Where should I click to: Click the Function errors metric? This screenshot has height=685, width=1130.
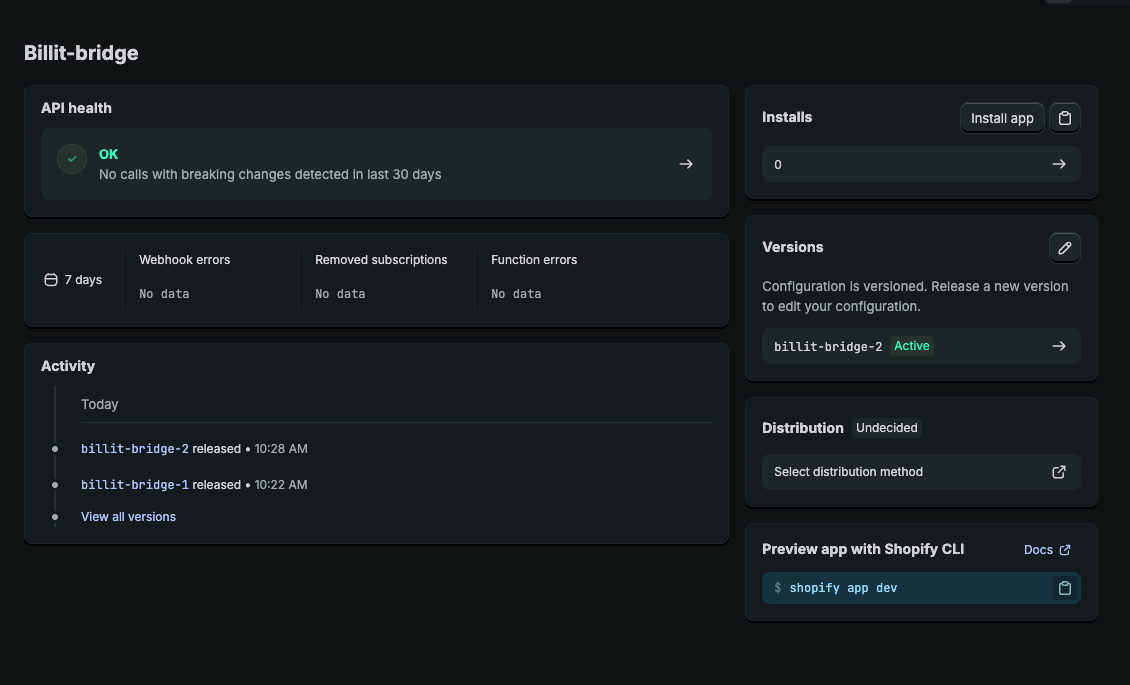click(x=534, y=260)
